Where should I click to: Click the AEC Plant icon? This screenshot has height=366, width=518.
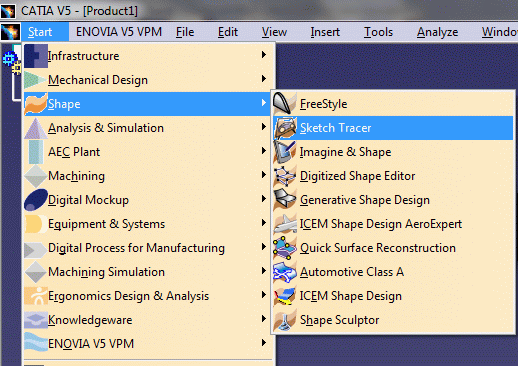(x=35, y=152)
